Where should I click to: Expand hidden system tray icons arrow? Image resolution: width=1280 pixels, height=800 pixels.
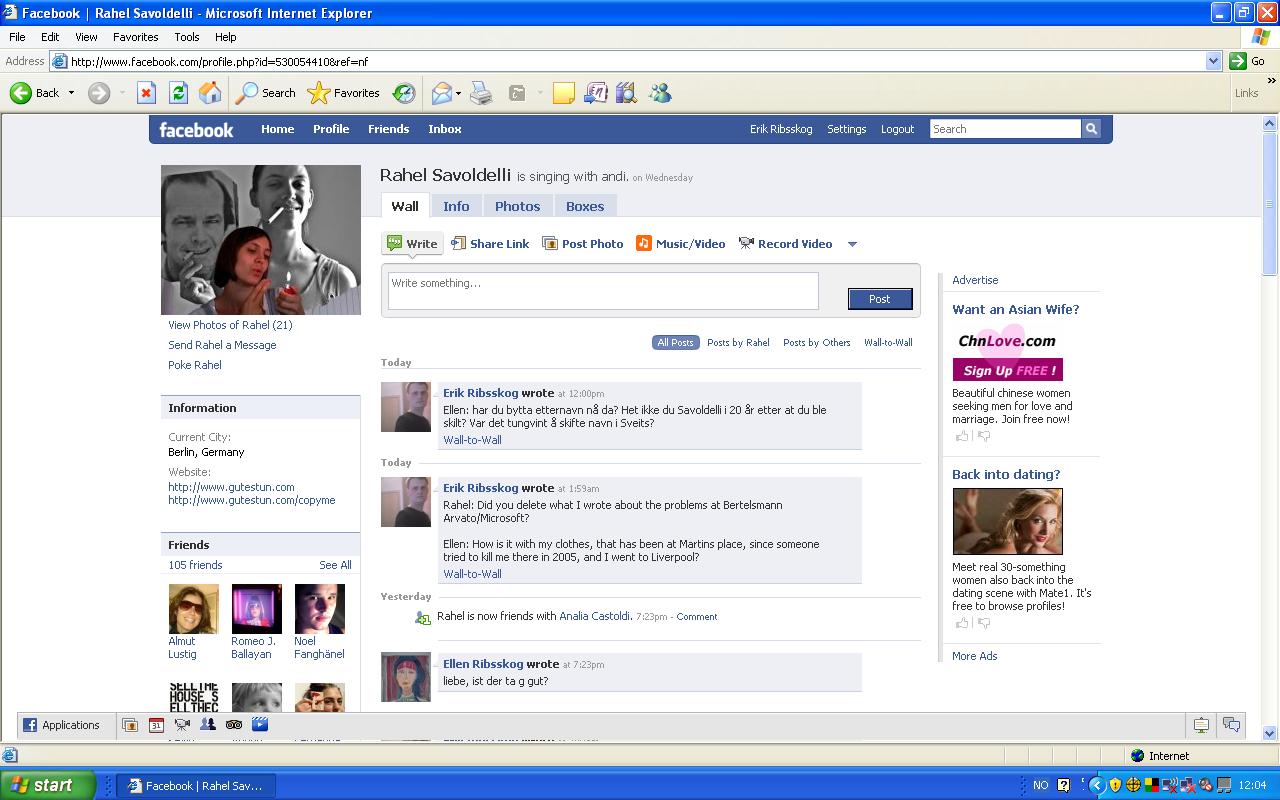[1096, 785]
